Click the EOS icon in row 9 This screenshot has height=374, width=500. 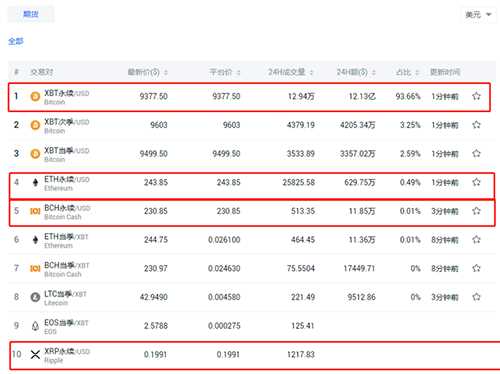click(35, 326)
